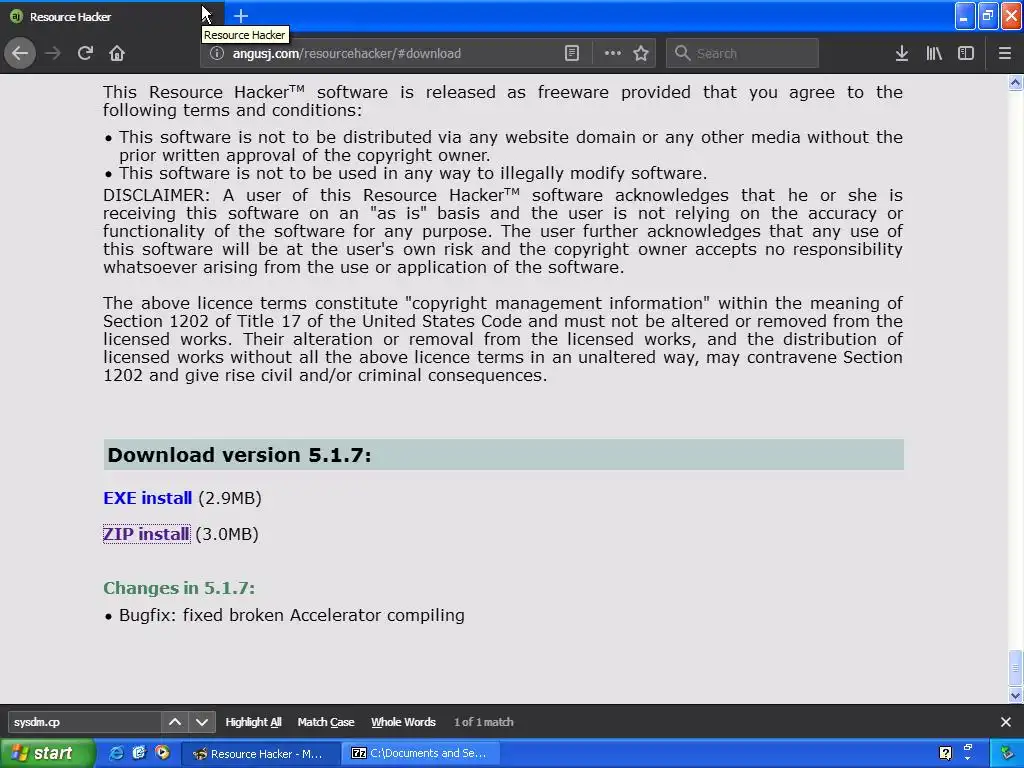The image size is (1024, 768).
Task: Show the browser sidebar
Action: point(966,54)
